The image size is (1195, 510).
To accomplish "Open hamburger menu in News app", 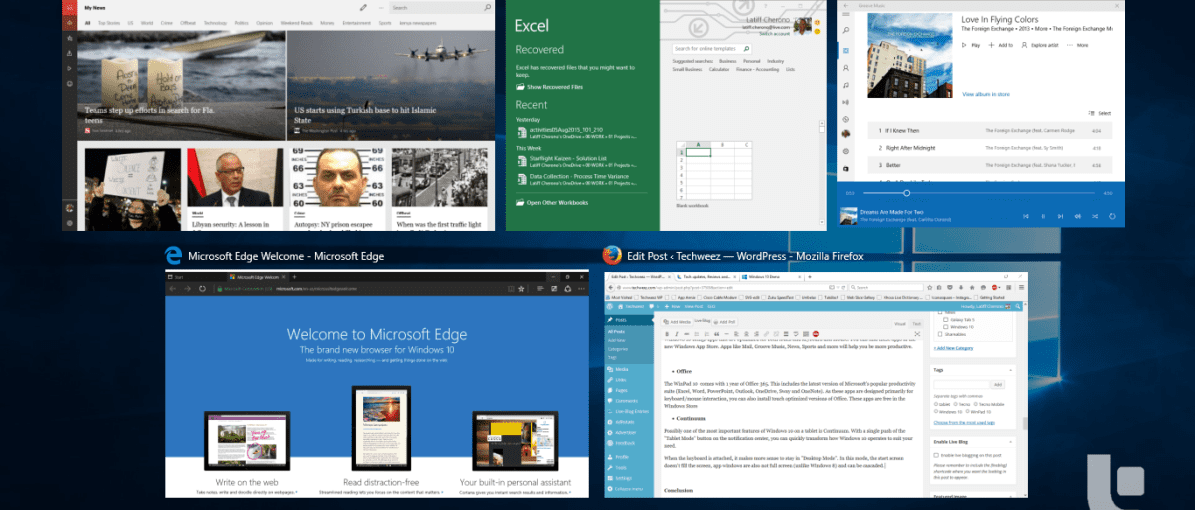I will click(69, 8).
